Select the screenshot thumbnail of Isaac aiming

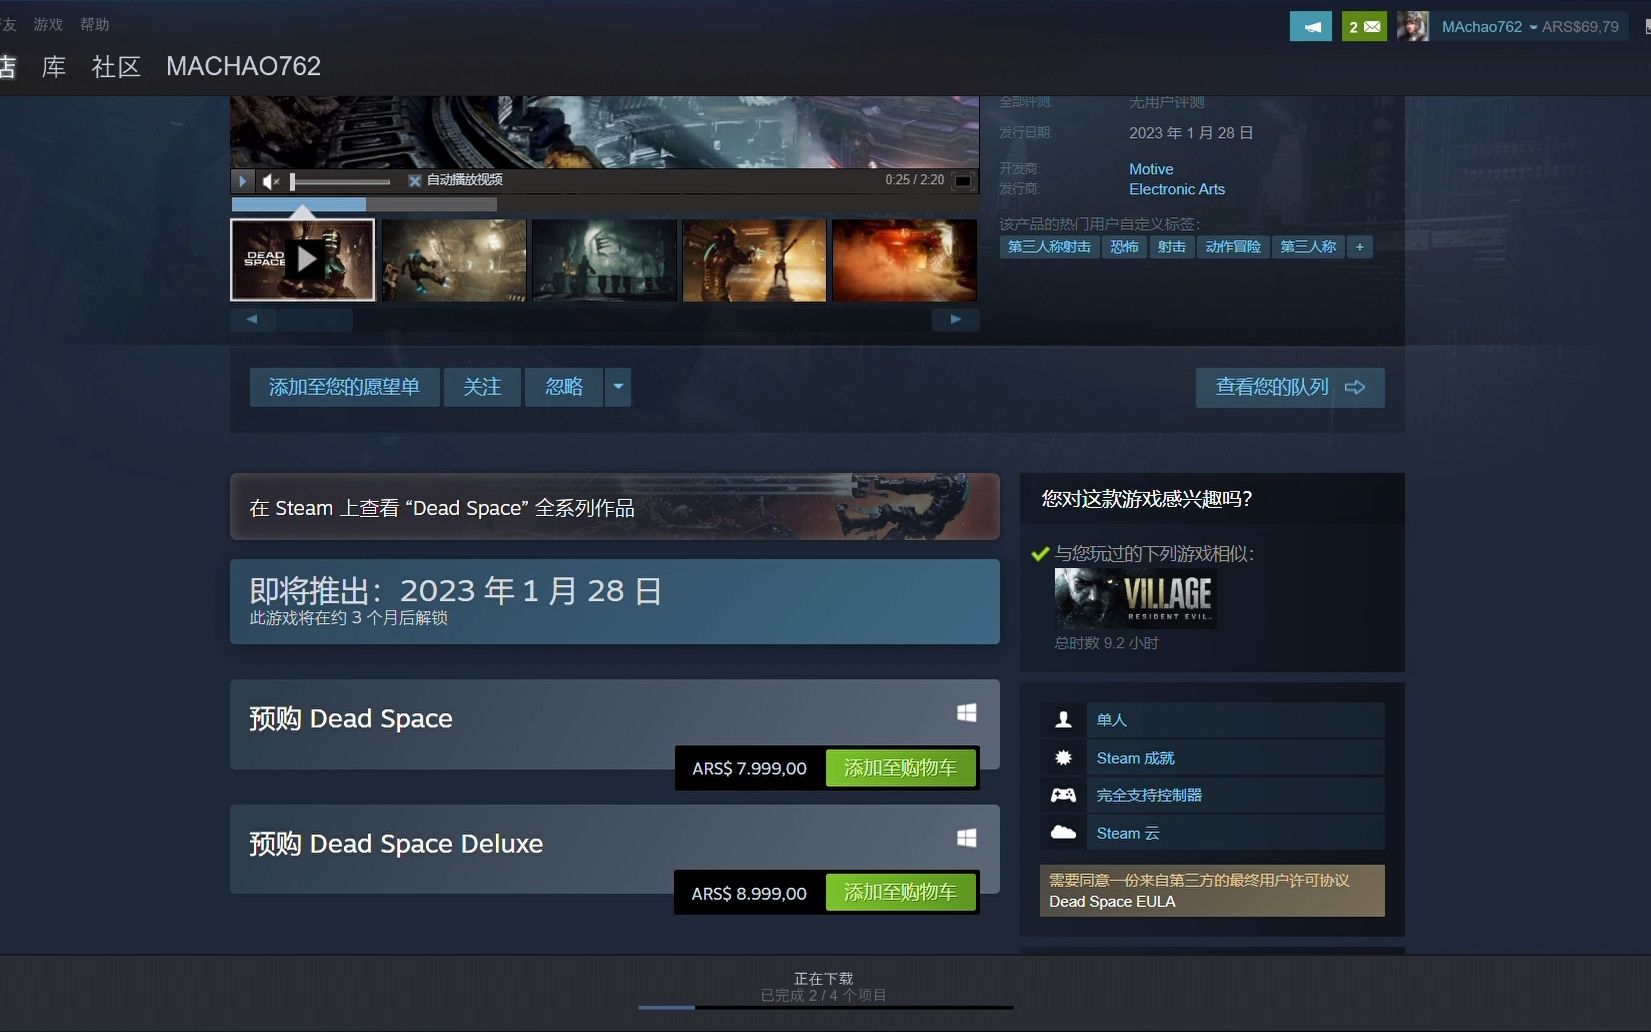[x=755, y=260]
